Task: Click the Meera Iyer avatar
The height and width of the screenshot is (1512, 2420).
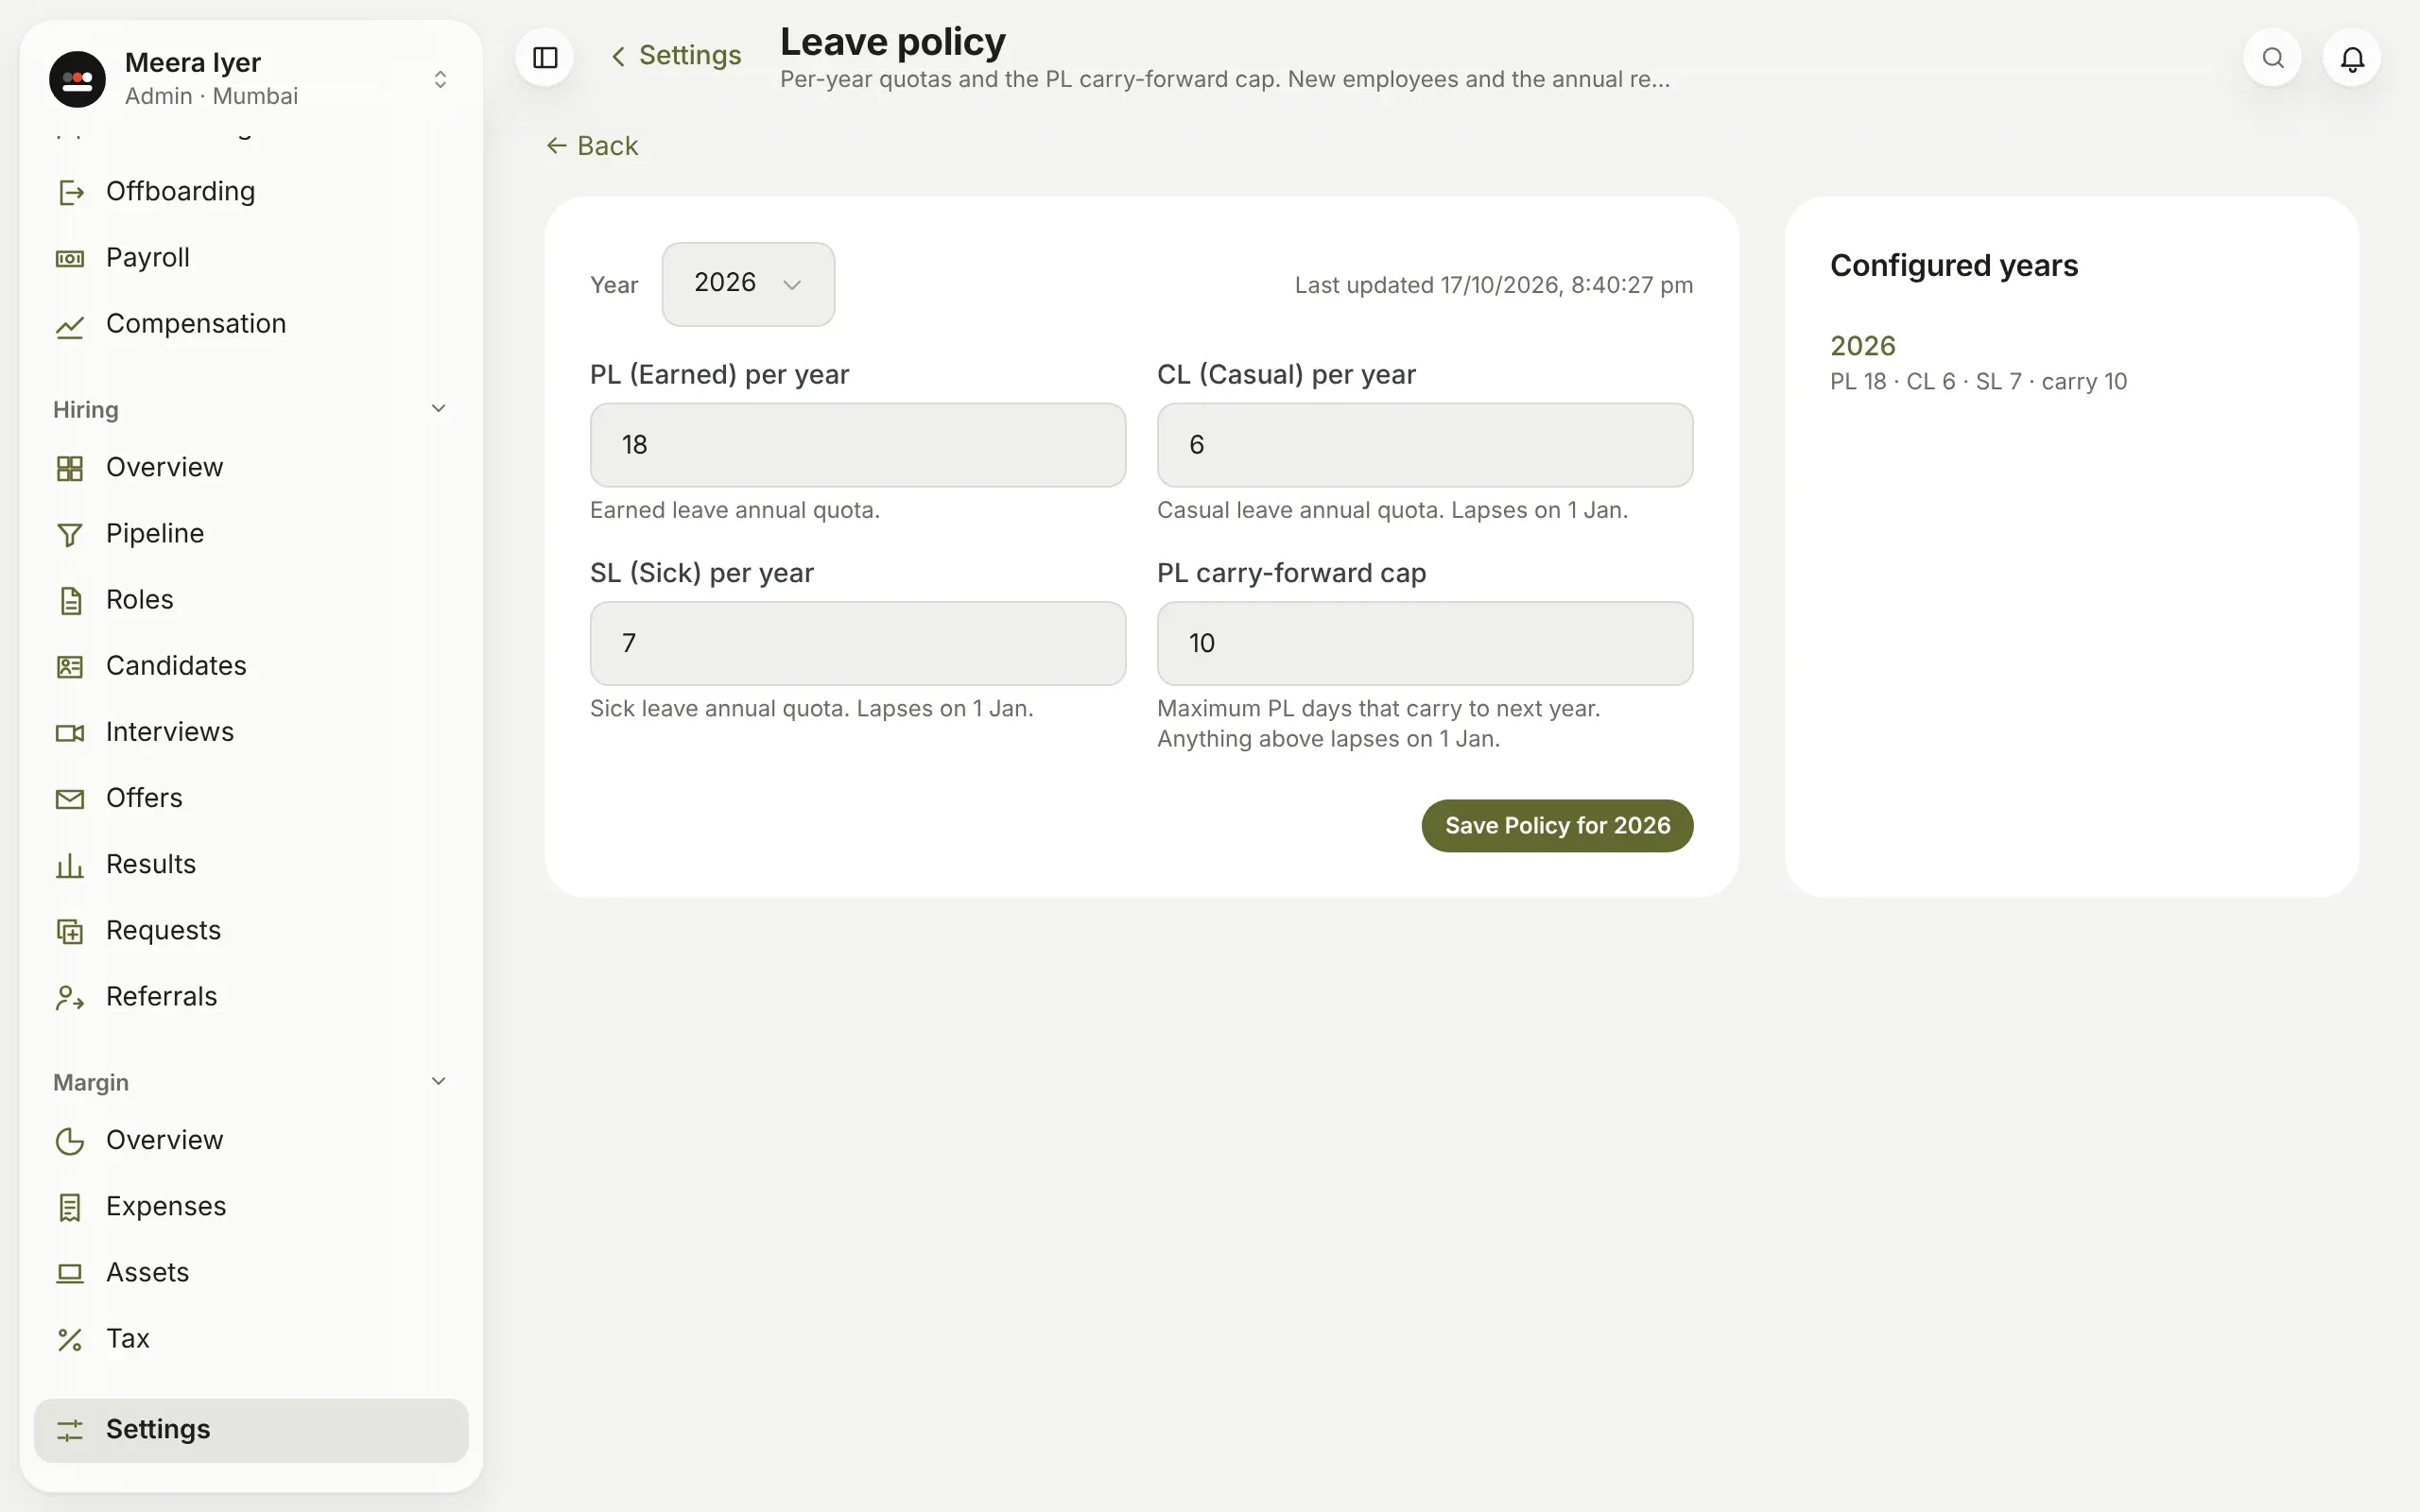Action: click(x=78, y=79)
